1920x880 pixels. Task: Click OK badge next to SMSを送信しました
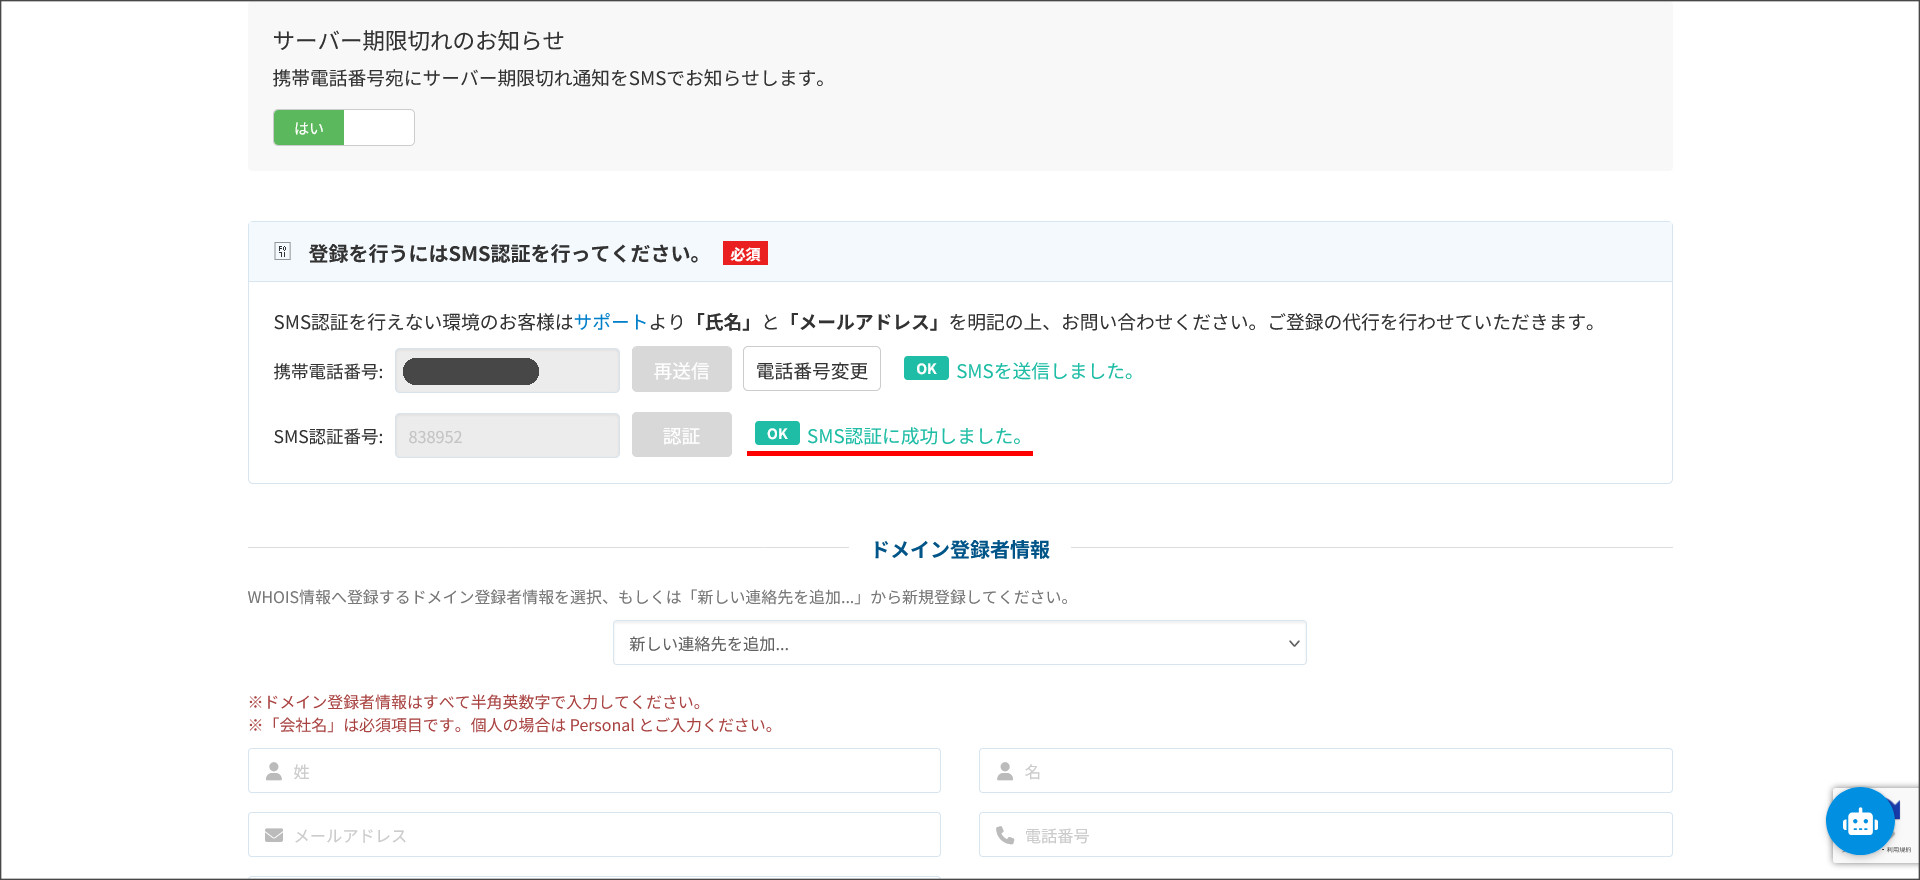(926, 369)
